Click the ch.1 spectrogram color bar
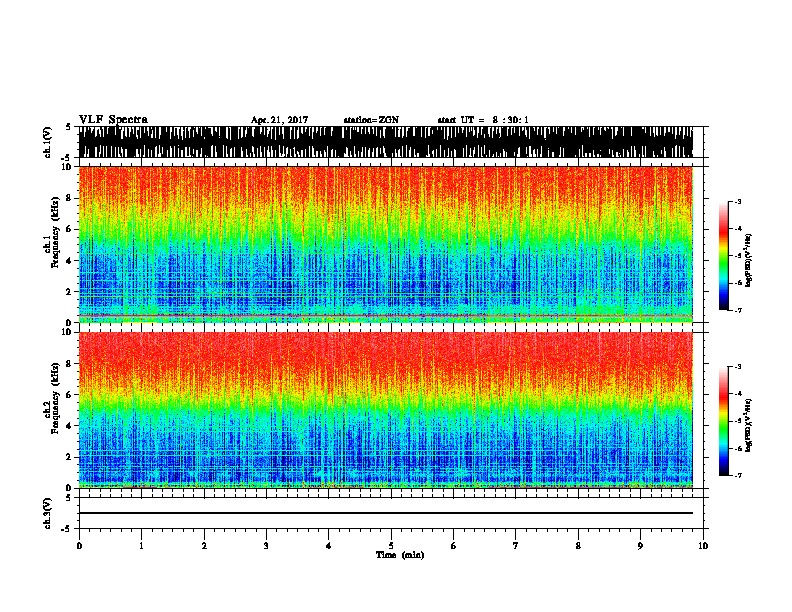Viewport: 792px width, 612px height. pyautogui.click(x=723, y=256)
